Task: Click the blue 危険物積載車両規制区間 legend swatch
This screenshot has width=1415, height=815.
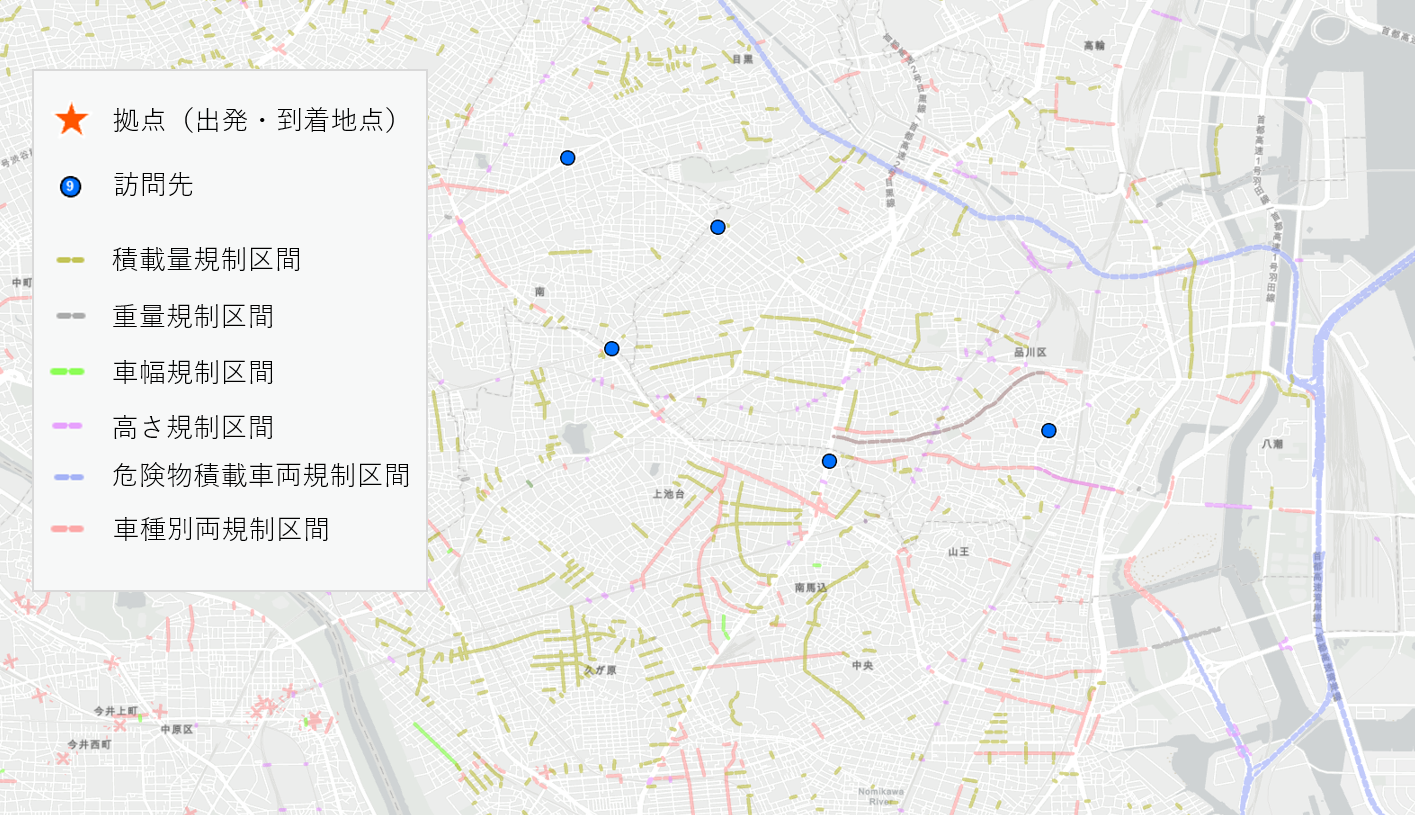Action: [x=70, y=476]
